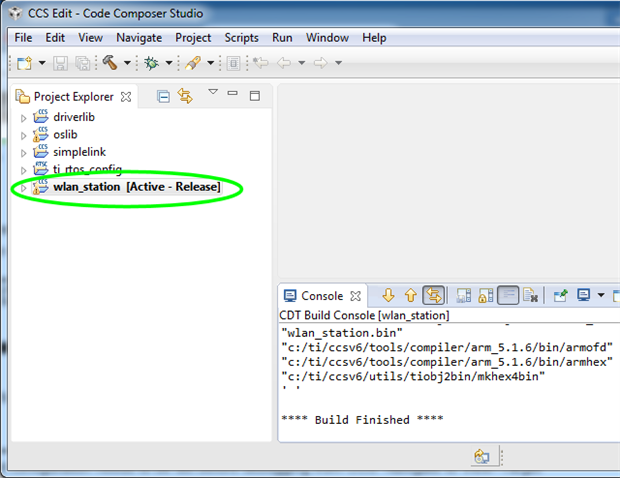Screen dimensions: 620x478
Task: Click the toolbar icon after Search dropdown
Action: [234, 63]
